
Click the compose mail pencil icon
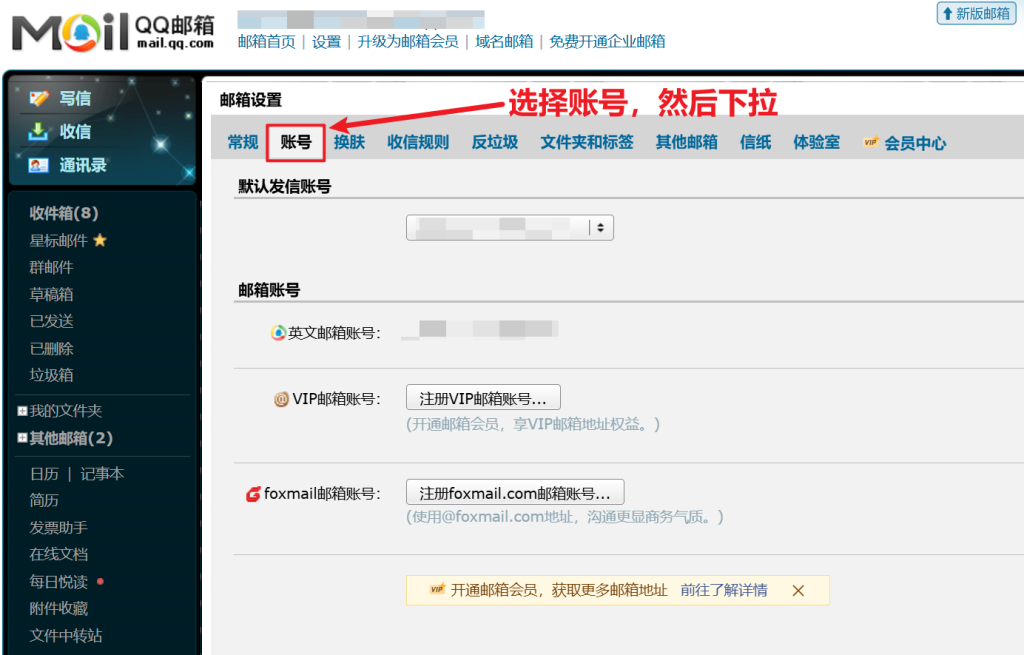point(39,98)
